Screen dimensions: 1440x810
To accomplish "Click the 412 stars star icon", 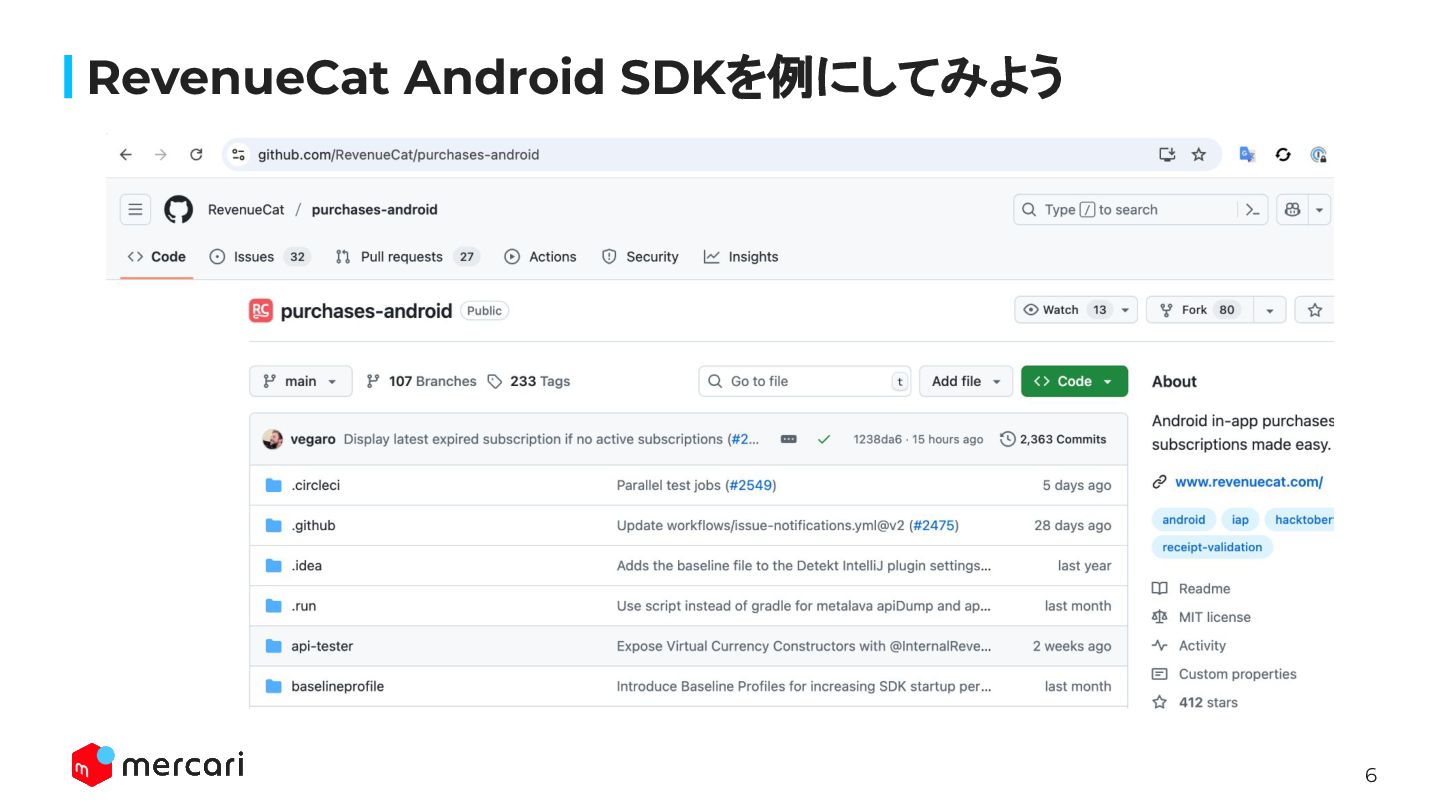I will tap(1160, 702).
